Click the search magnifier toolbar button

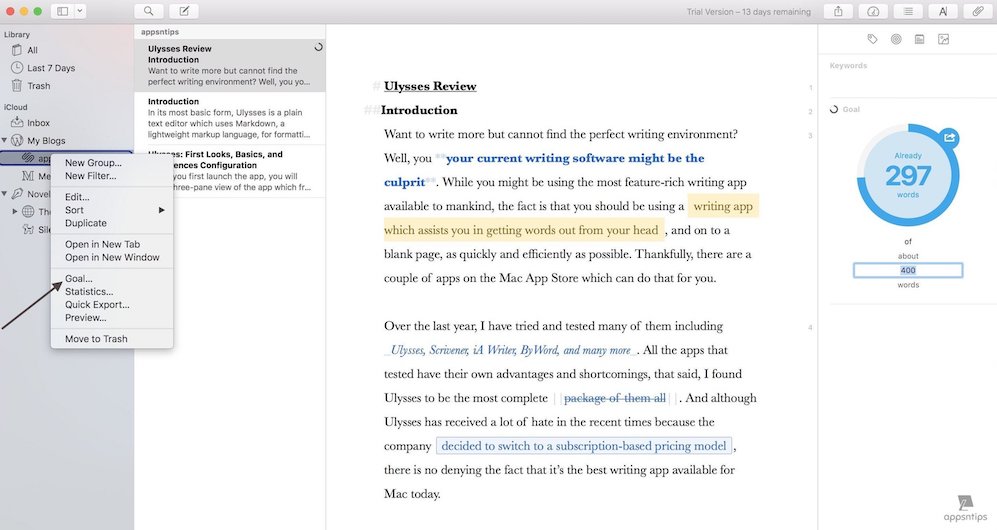click(x=148, y=11)
